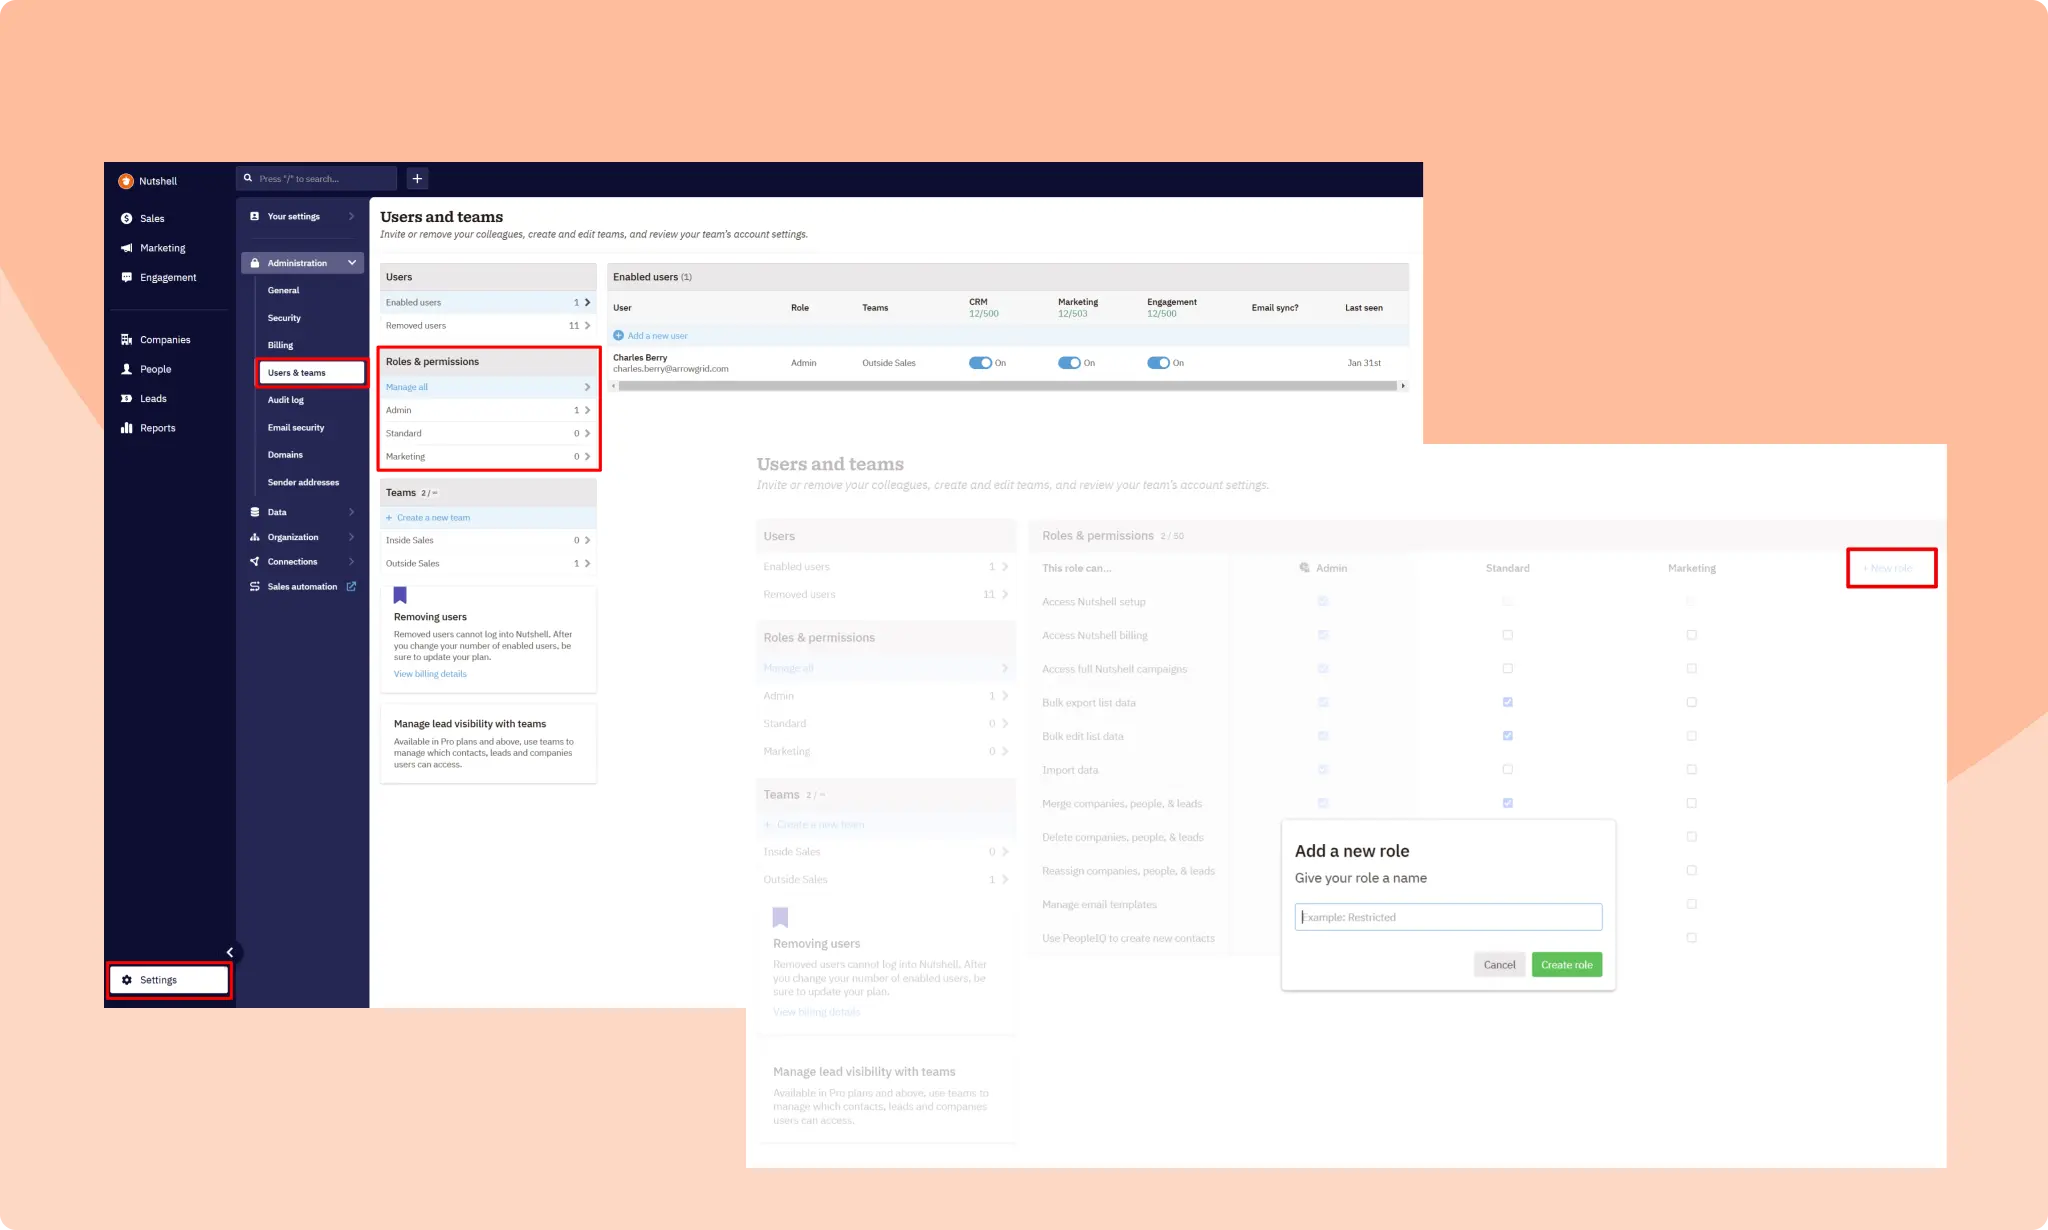The image size is (2048, 1230).
Task: Collapse the Administration section dropdown
Action: point(352,263)
